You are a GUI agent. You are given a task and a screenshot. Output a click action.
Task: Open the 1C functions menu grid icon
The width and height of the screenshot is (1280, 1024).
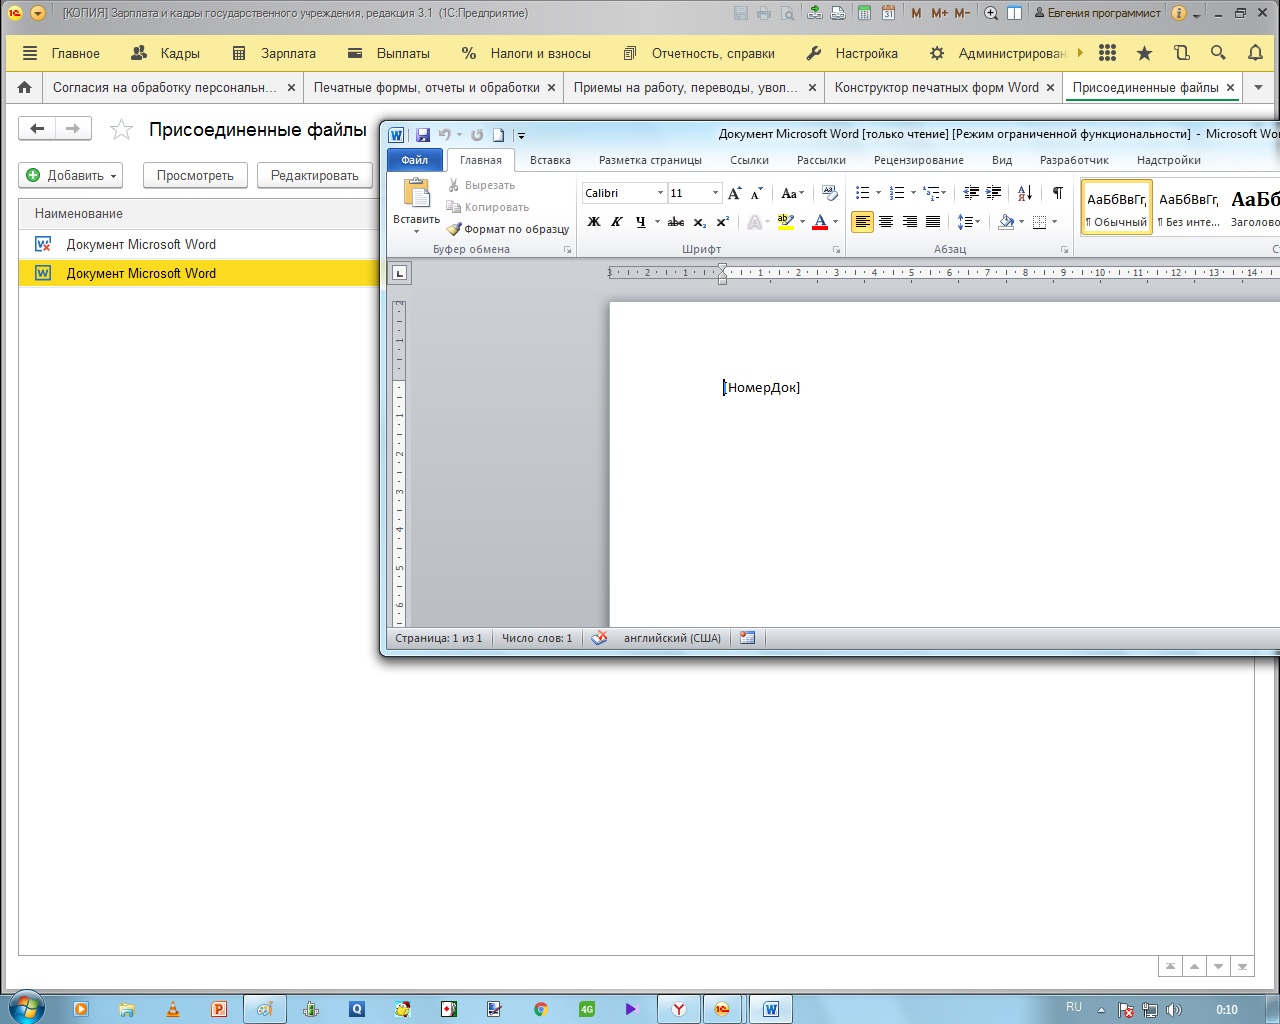tap(1107, 53)
